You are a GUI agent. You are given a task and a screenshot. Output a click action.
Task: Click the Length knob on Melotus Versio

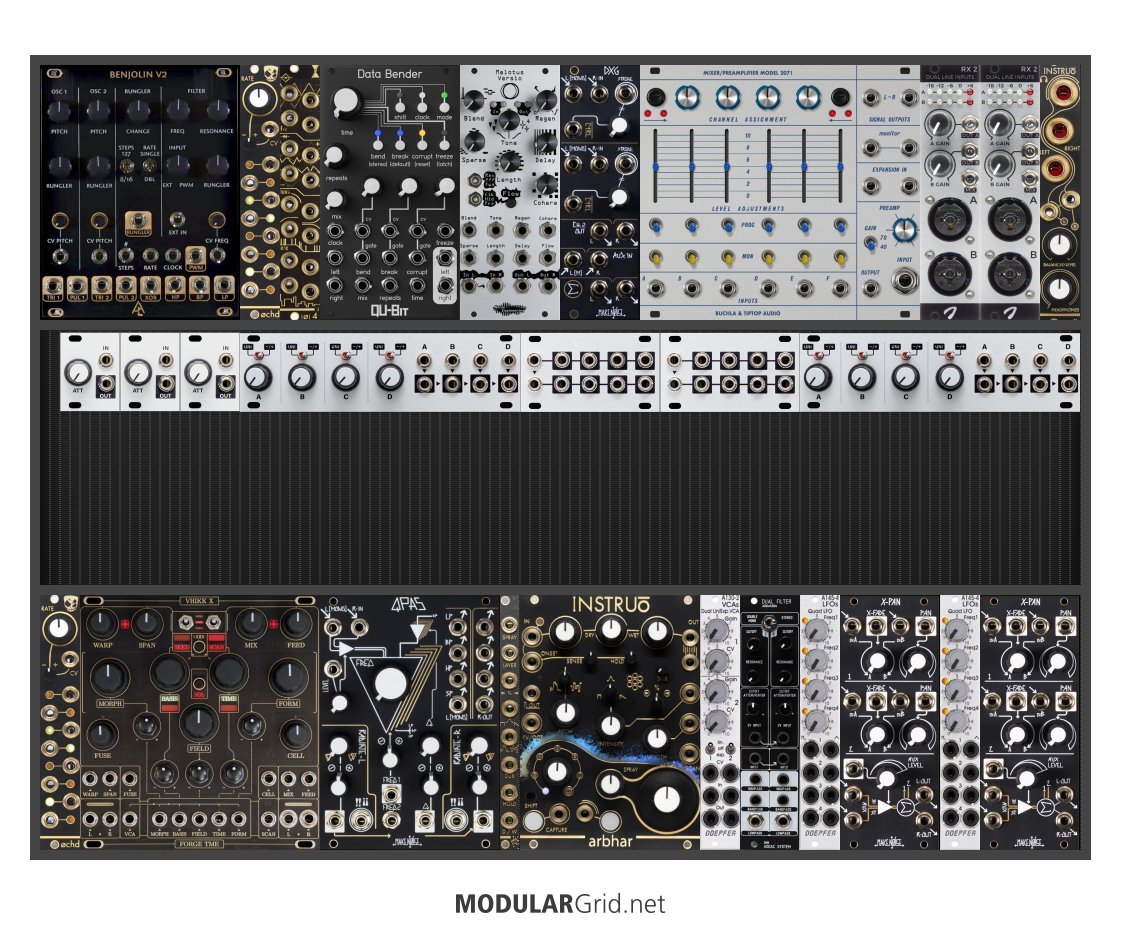[x=510, y=162]
